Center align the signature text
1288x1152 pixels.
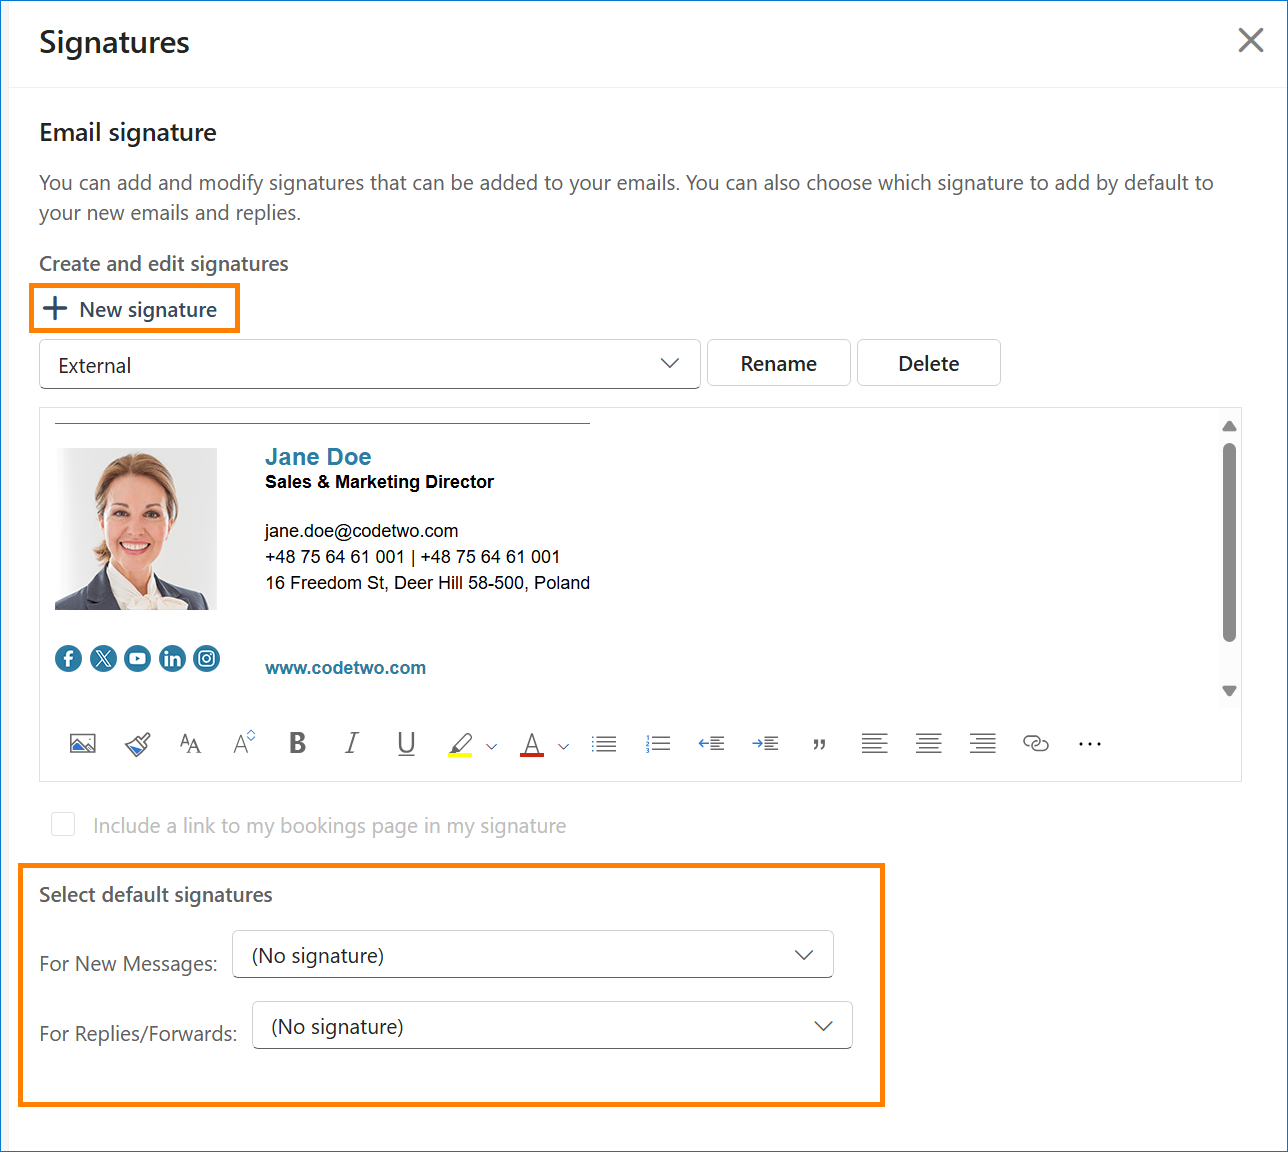point(928,743)
